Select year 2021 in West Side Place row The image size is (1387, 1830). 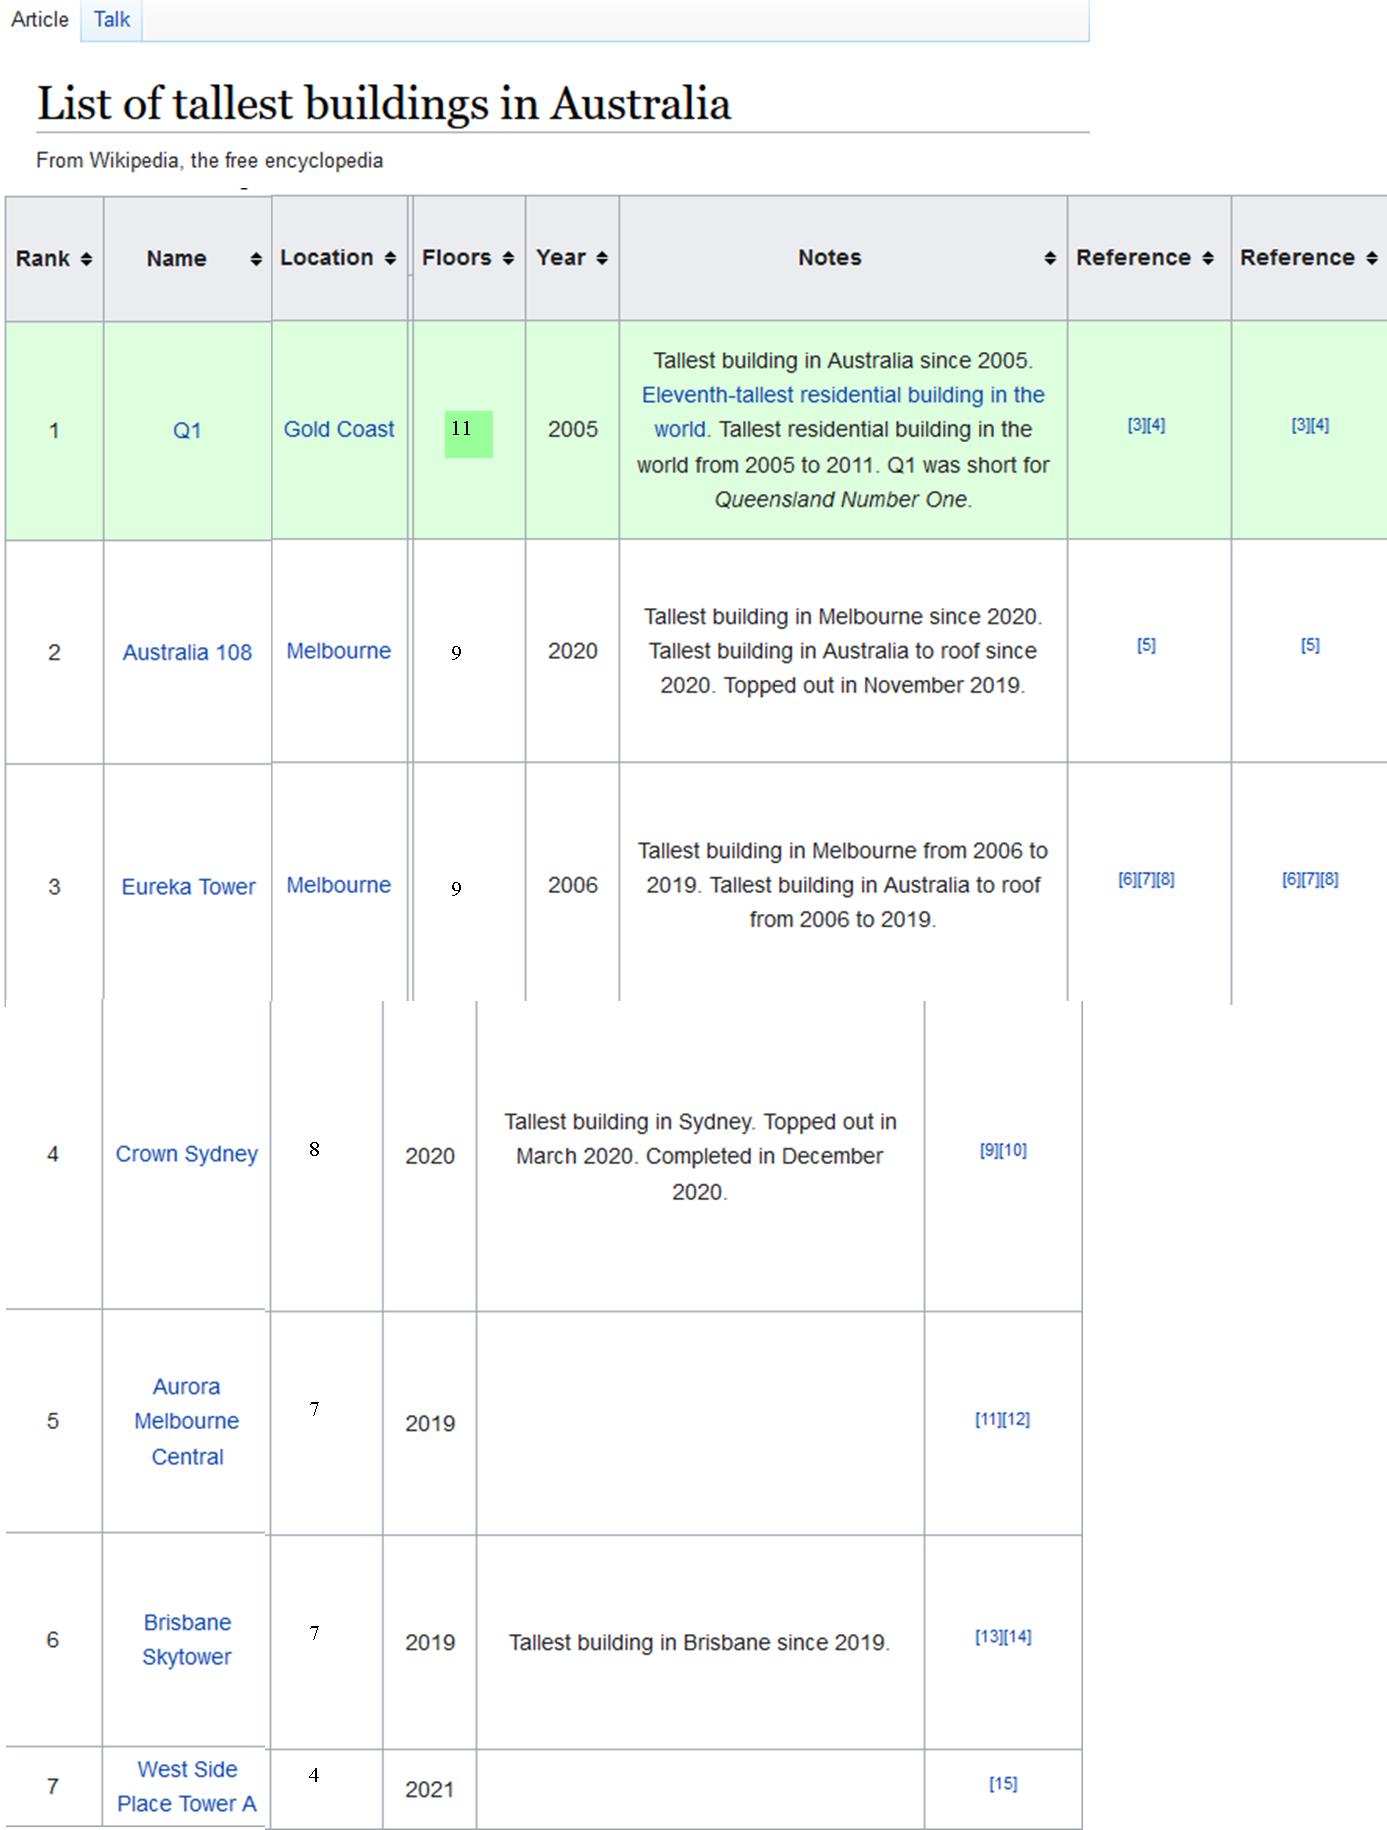(x=430, y=1789)
